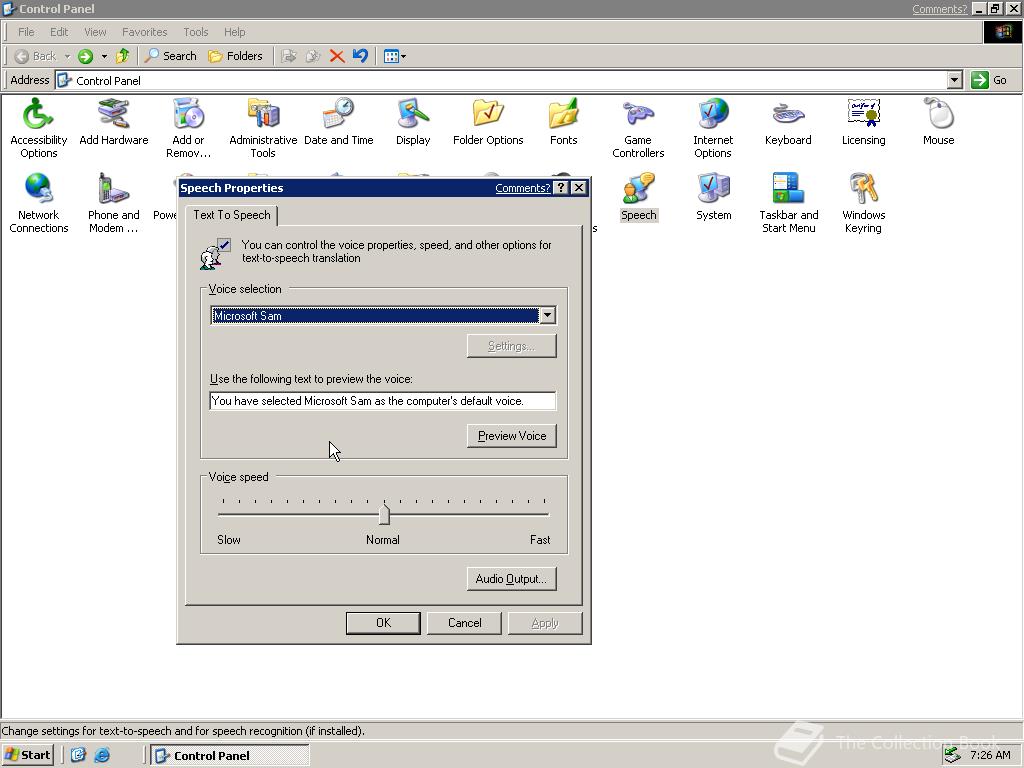Viewport: 1024px width, 768px height.
Task: Click the Search toolbar button
Action: (170, 56)
